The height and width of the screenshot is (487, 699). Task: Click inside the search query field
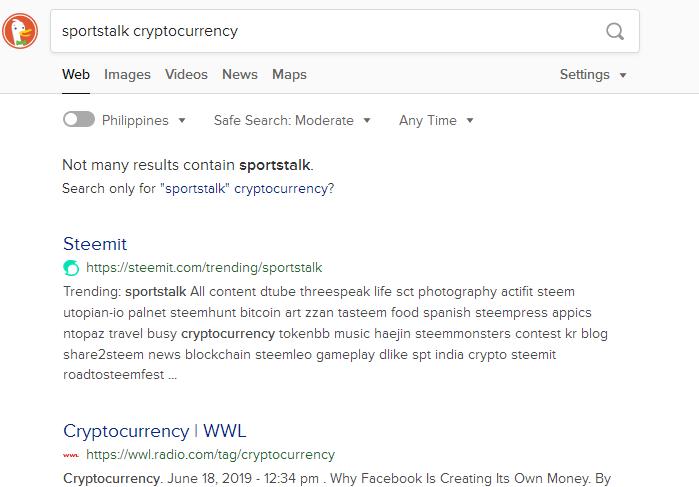tap(330, 31)
